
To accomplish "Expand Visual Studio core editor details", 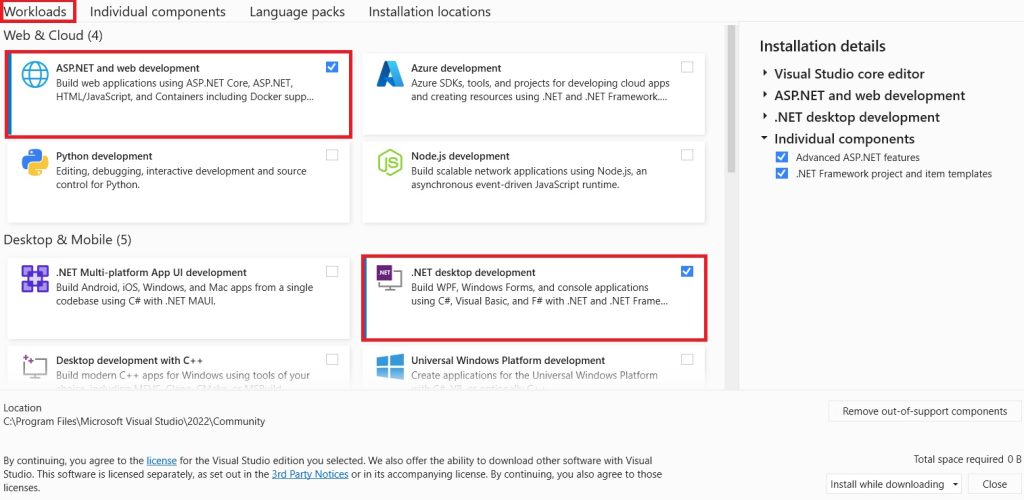I will [764, 74].
